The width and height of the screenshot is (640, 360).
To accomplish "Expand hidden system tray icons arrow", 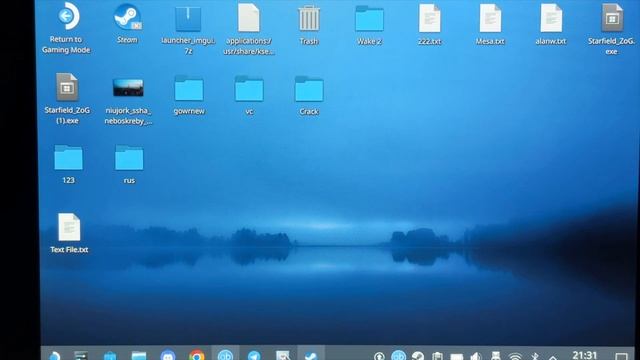I will (553, 357).
